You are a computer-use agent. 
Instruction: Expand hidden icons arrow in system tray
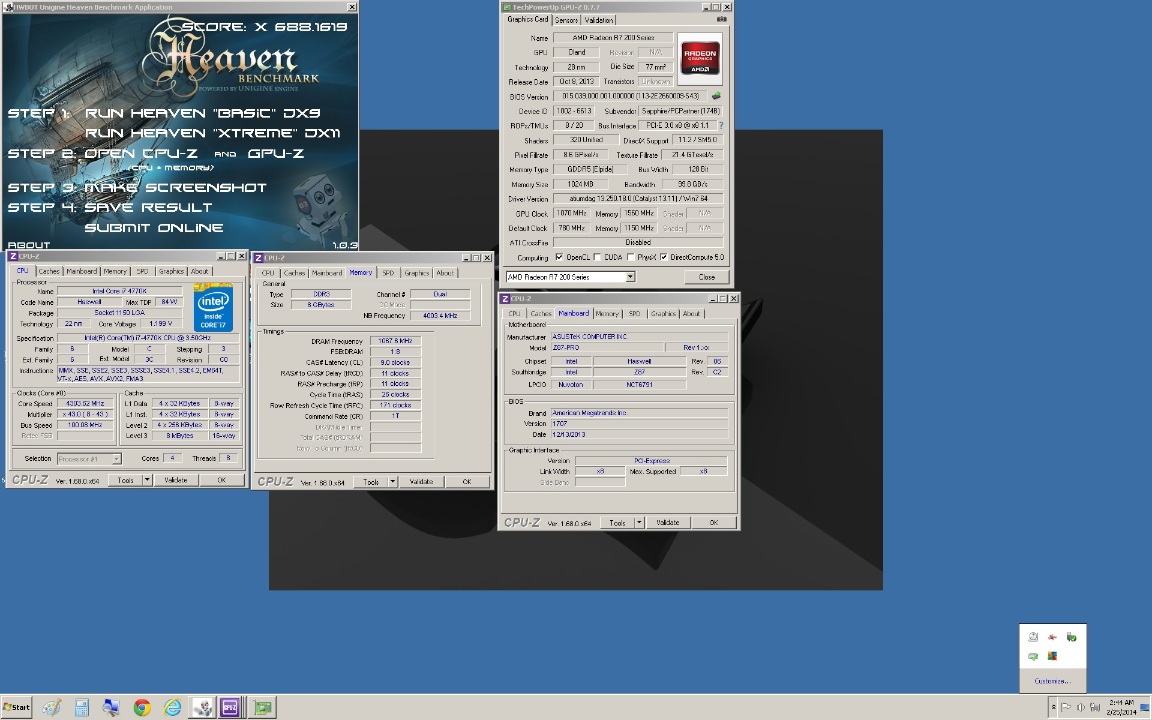[x=1054, y=707]
